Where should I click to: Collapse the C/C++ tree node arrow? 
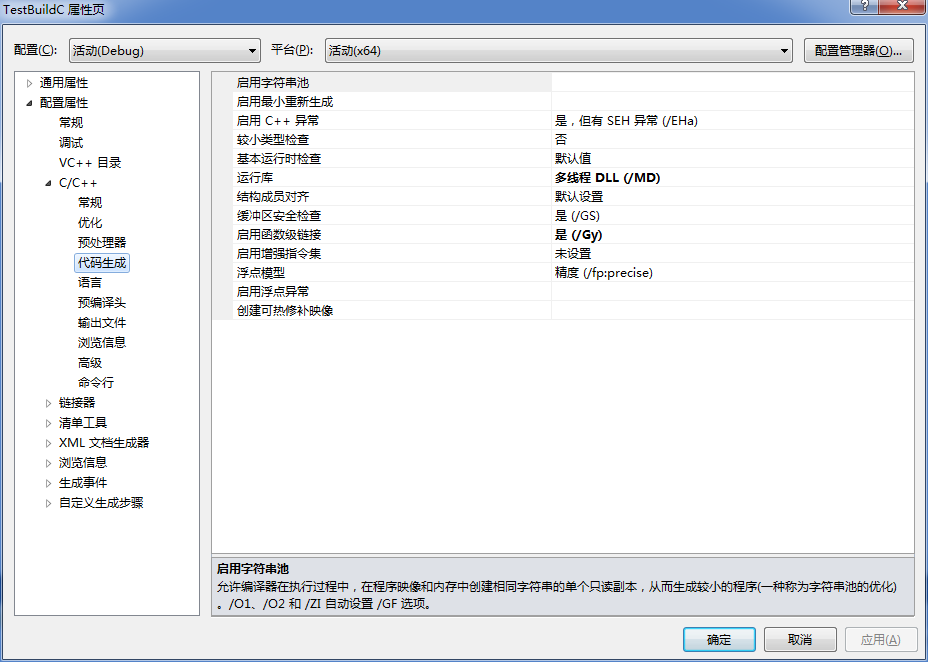click(49, 183)
